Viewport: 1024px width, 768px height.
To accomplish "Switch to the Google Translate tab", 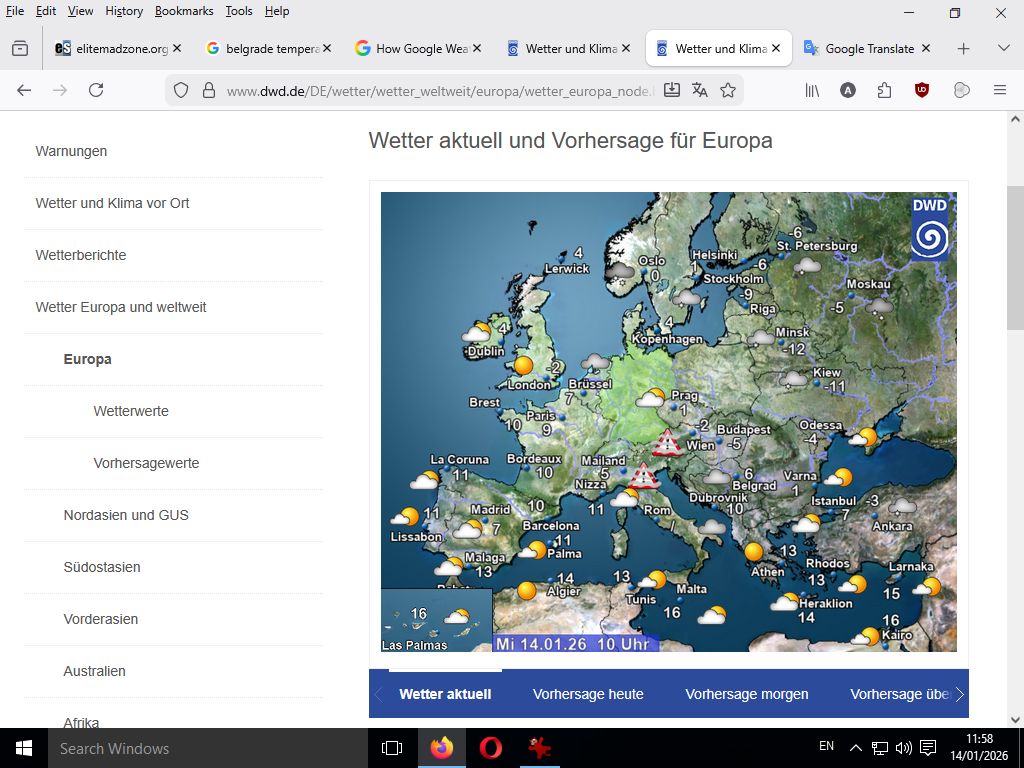I will point(867,48).
